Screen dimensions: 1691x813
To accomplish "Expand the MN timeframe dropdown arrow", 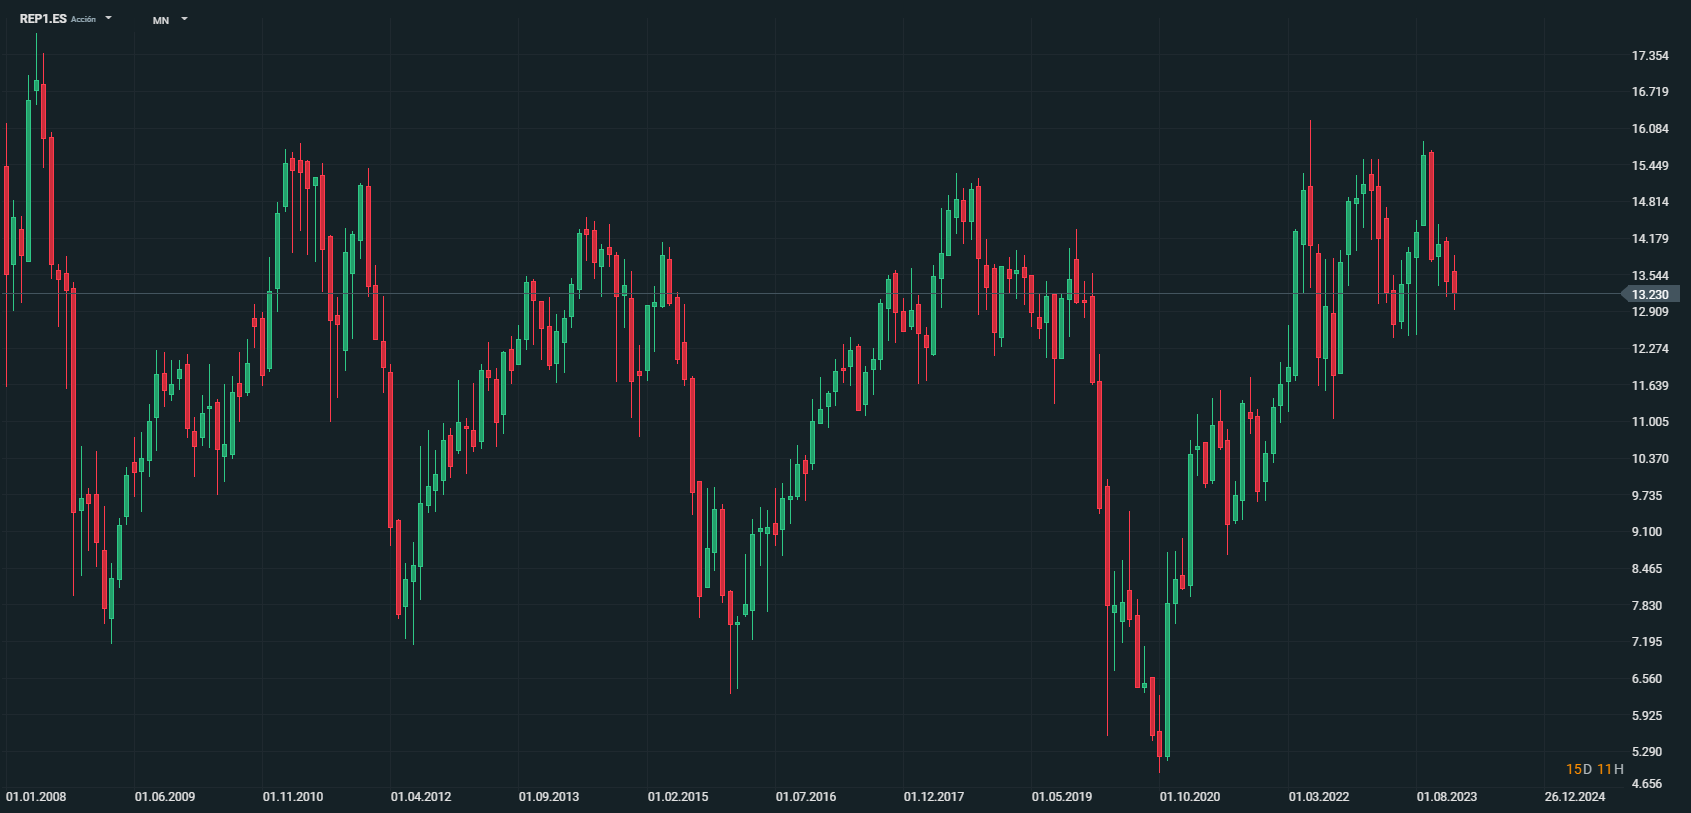I will point(184,19).
